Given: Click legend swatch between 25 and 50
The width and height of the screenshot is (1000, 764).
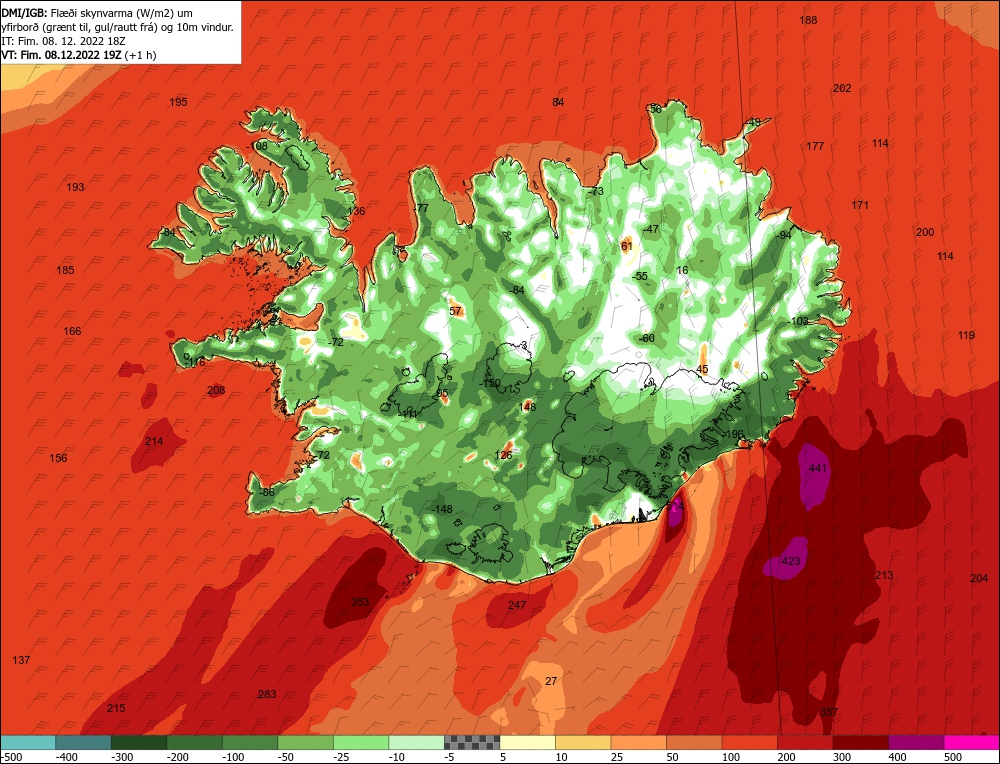Looking at the screenshot, I should (638, 742).
